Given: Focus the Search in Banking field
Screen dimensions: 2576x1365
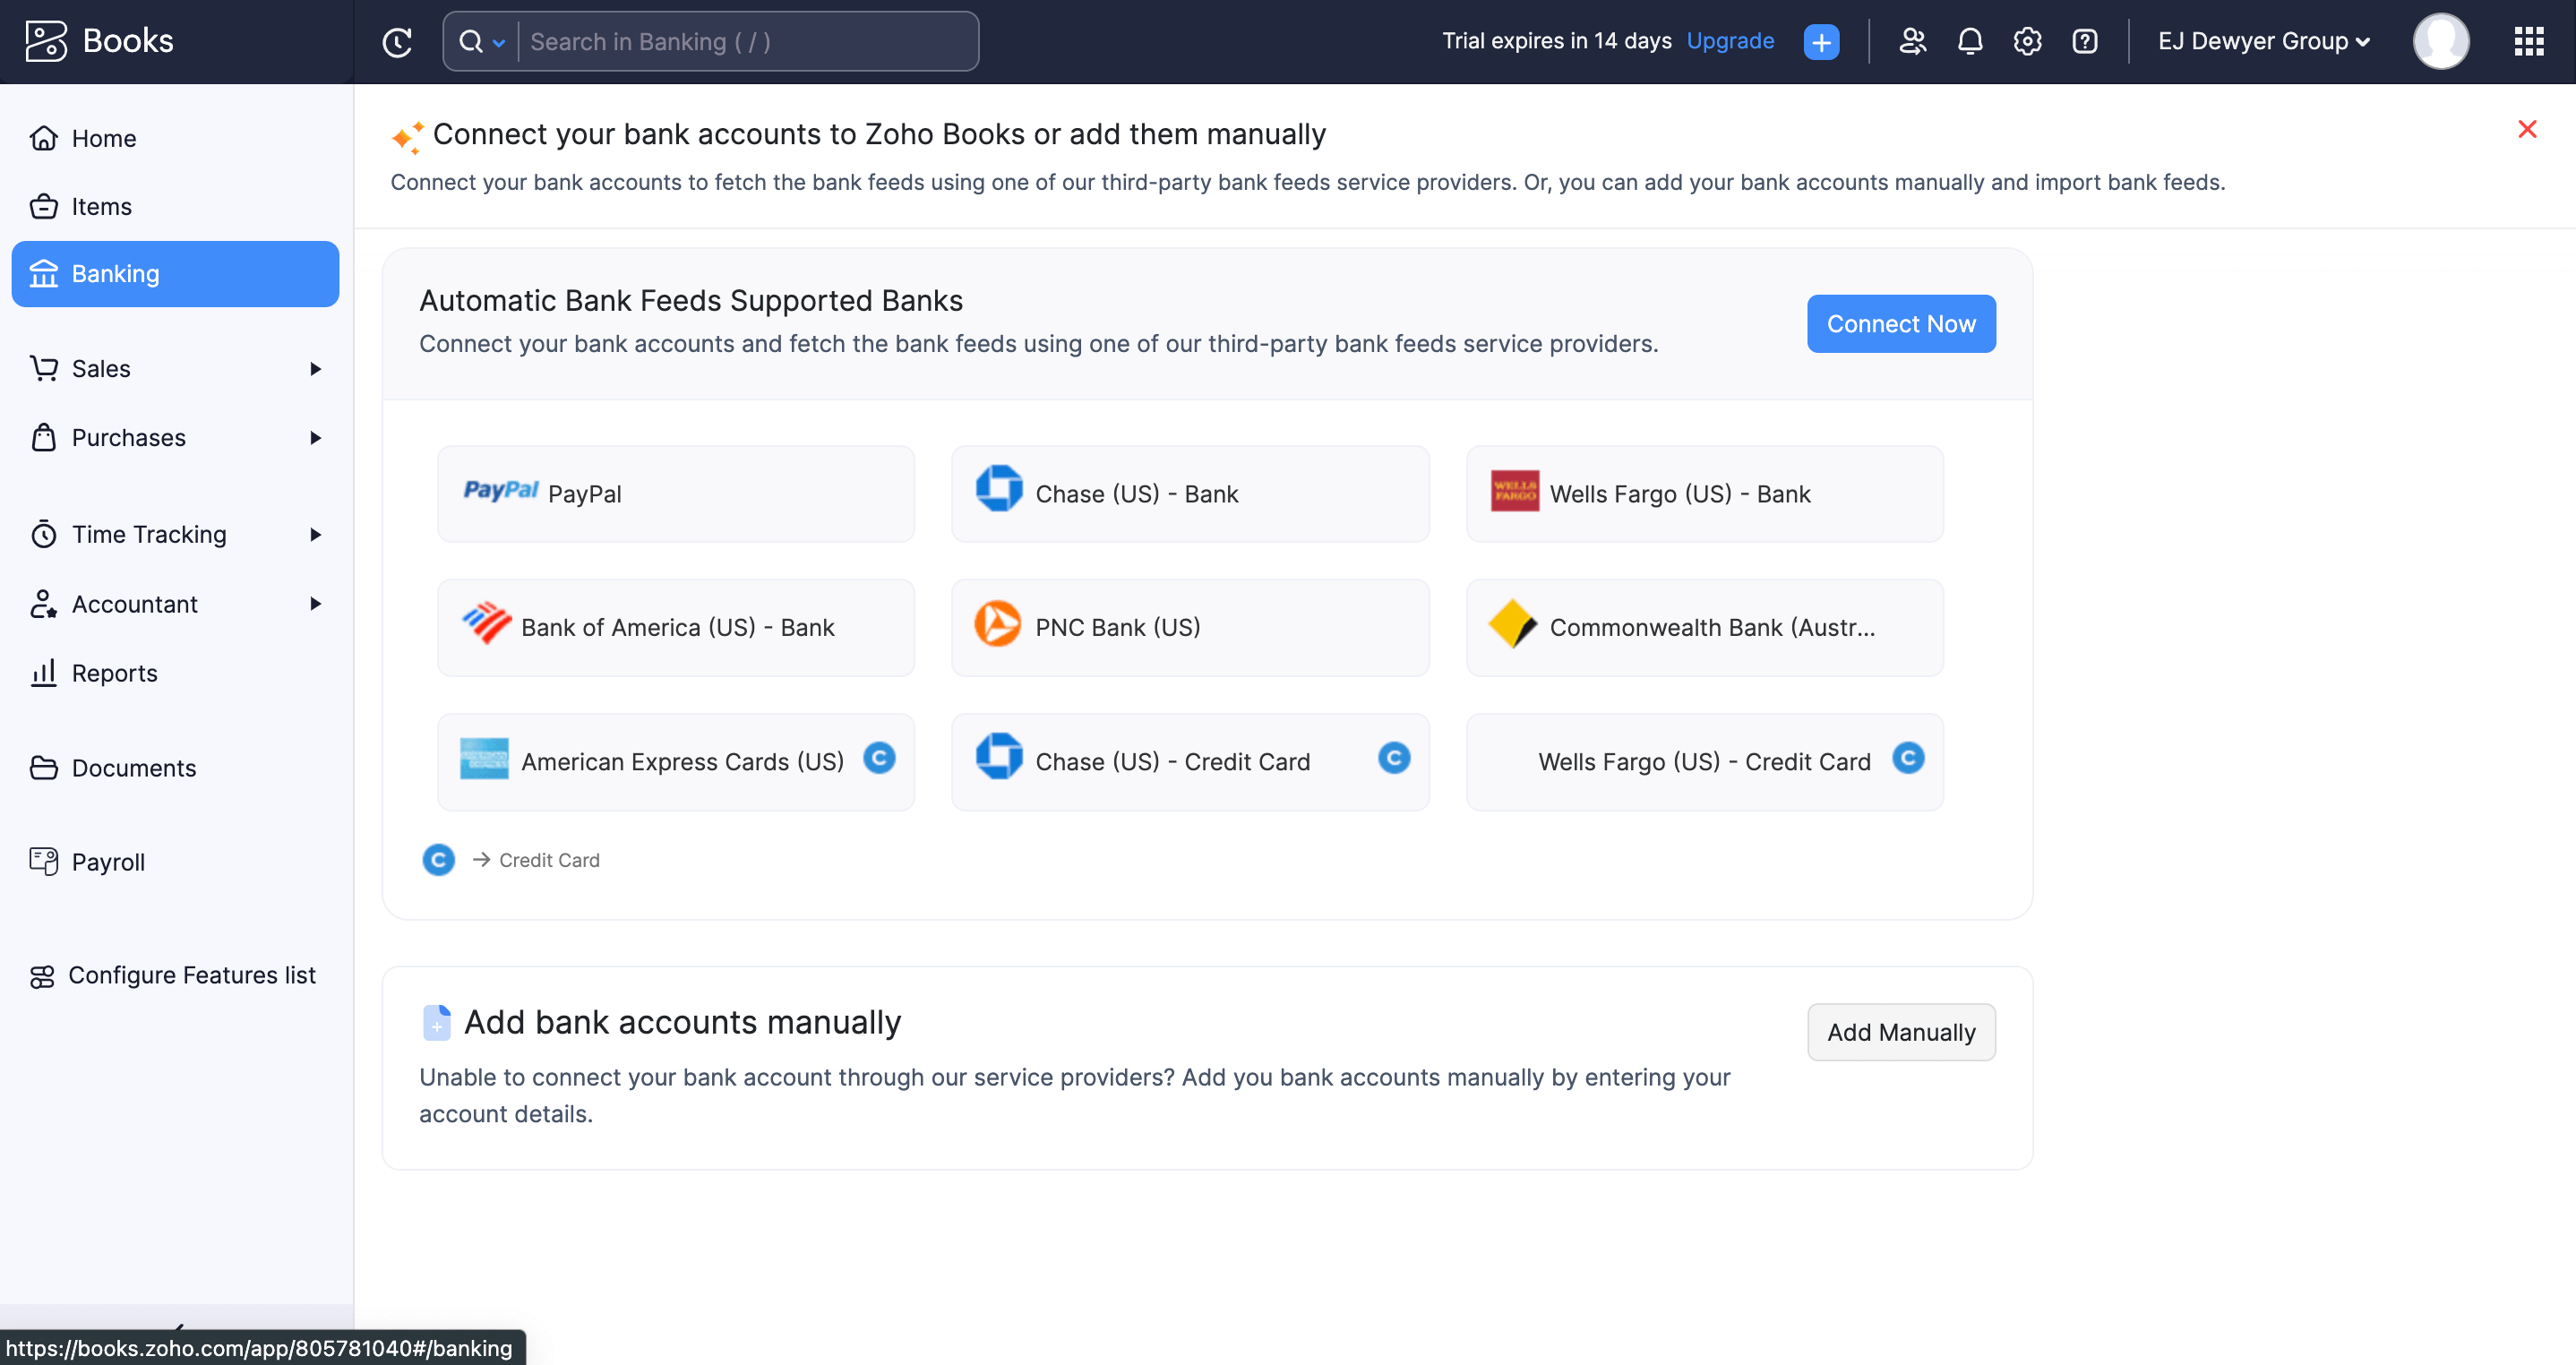Looking at the screenshot, I should pyautogui.click(x=748, y=42).
